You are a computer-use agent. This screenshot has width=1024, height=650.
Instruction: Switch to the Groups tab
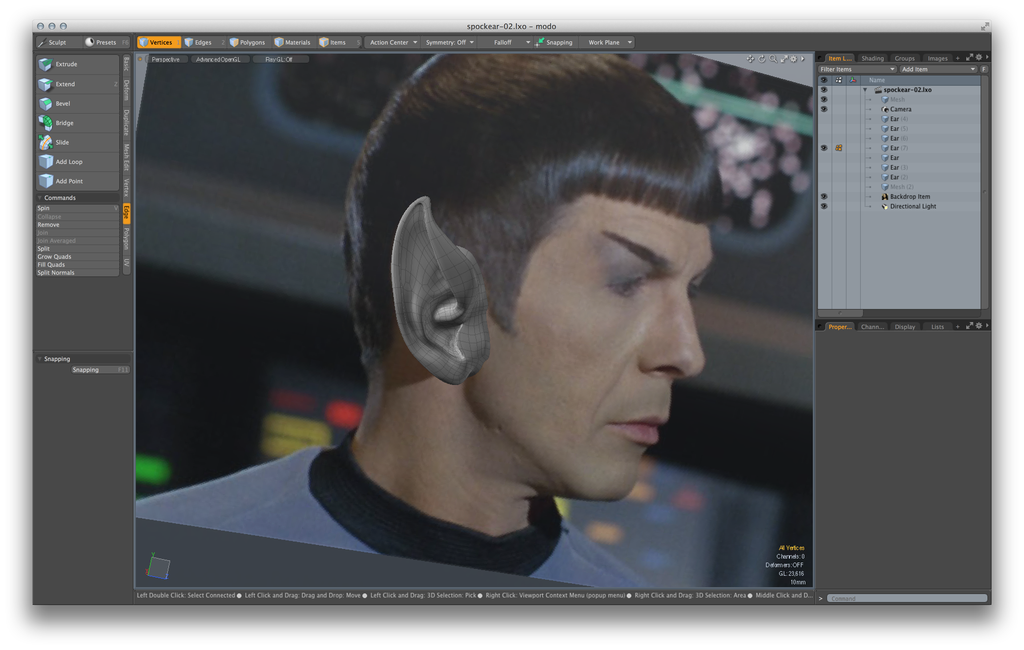pyautogui.click(x=904, y=58)
